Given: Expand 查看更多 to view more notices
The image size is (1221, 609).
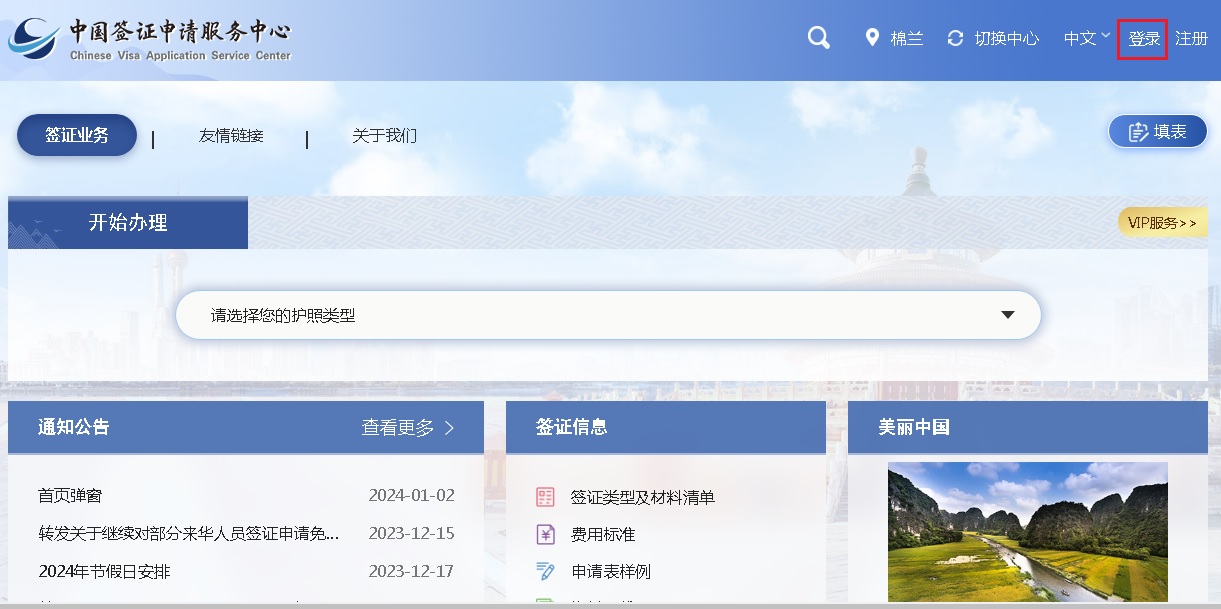Looking at the screenshot, I should point(408,428).
